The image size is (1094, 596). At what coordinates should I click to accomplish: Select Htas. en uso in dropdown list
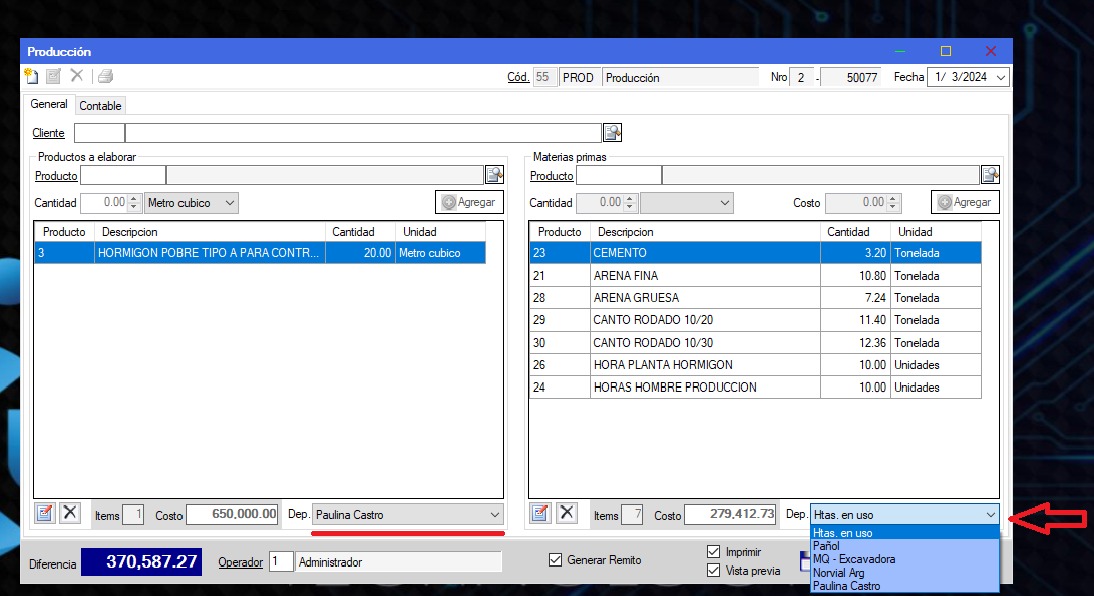pos(905,532)
